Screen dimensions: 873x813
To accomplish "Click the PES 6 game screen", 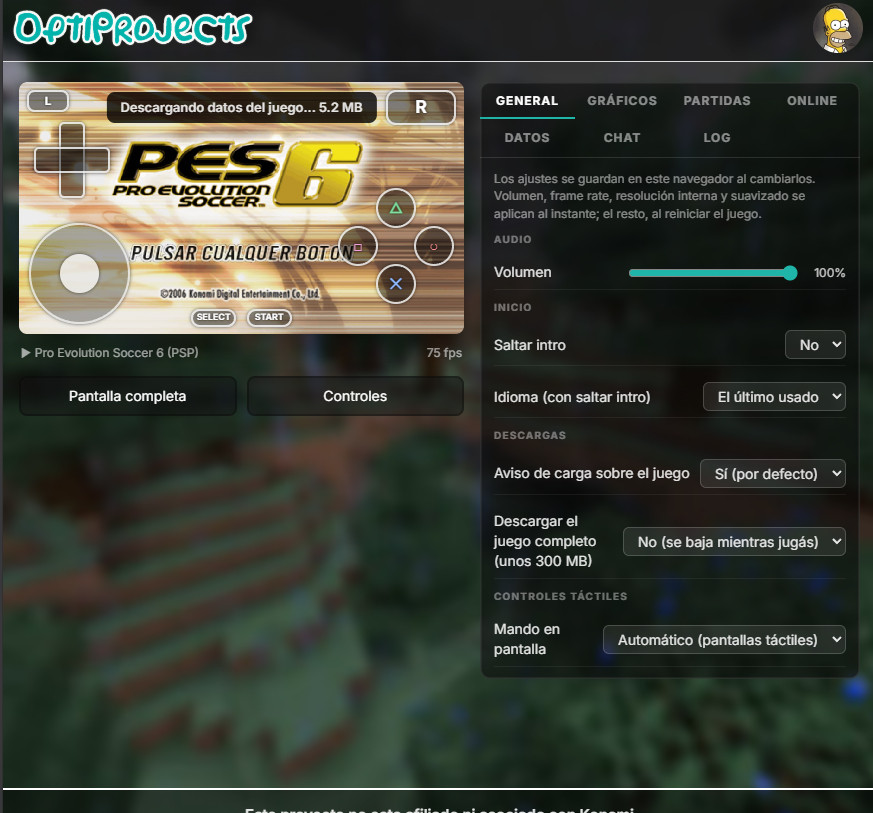I will [241, 208].
